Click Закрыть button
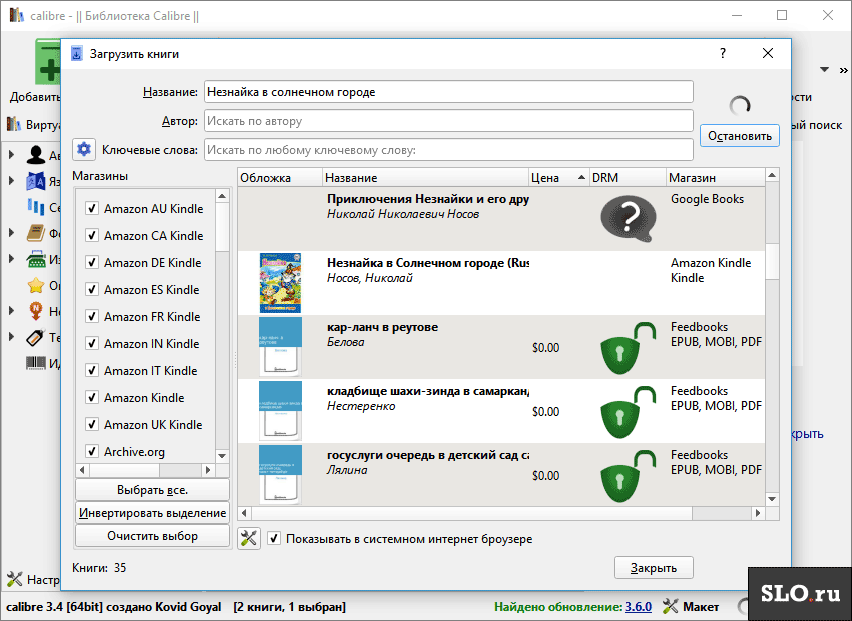 (654, 568)
